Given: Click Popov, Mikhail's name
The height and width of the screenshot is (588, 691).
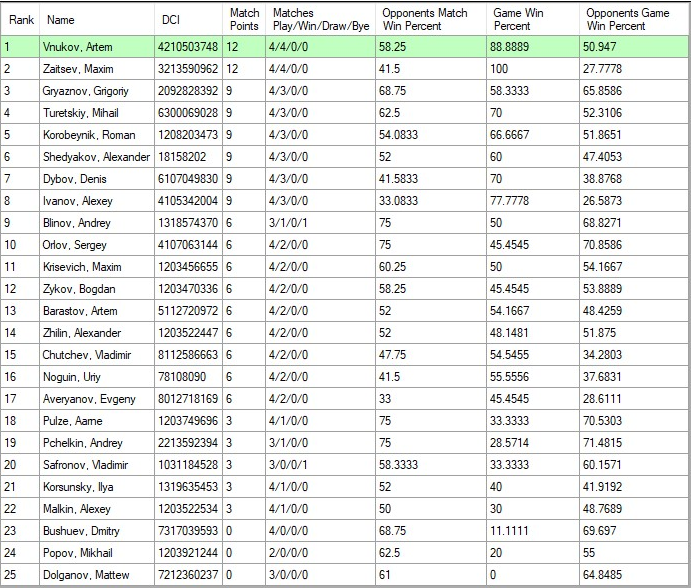Looking at the screenshot, I should coord(78,553).
